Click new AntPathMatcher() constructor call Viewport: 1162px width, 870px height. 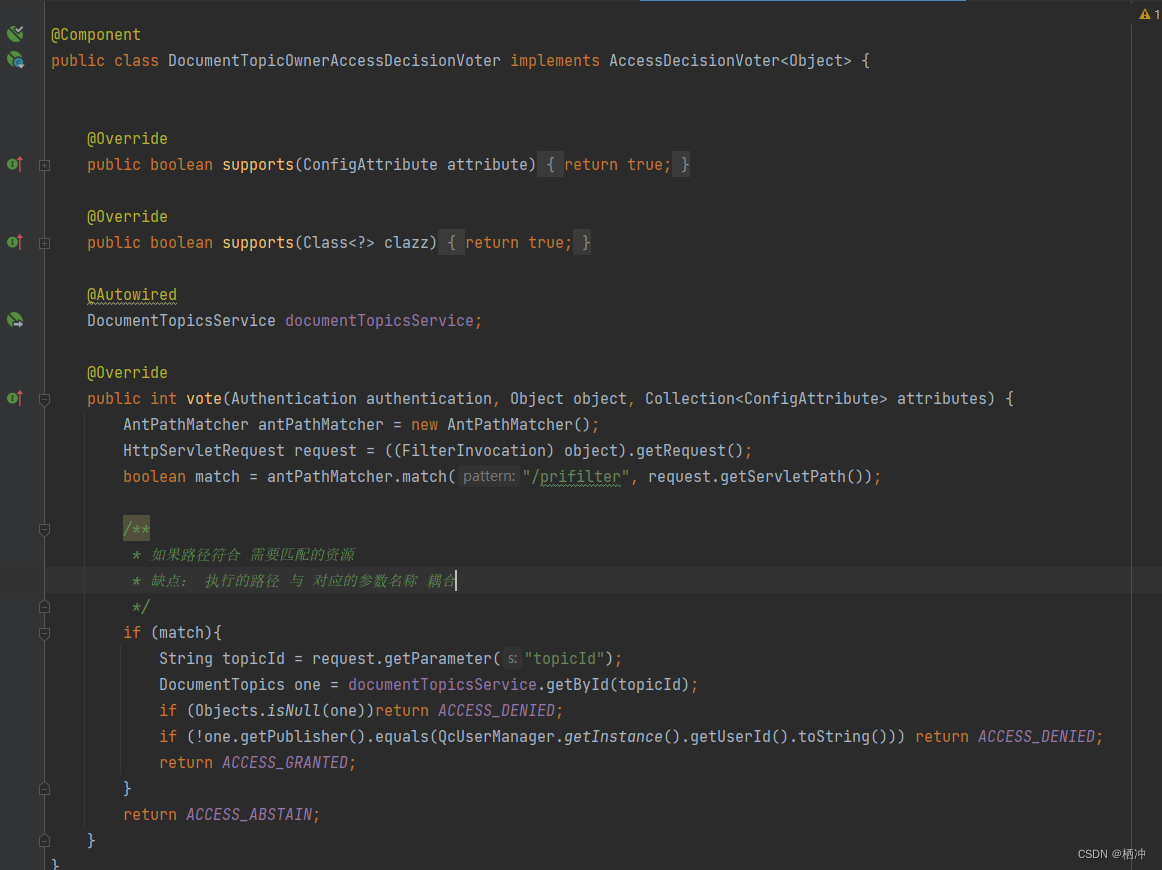(x=501, y=424)
